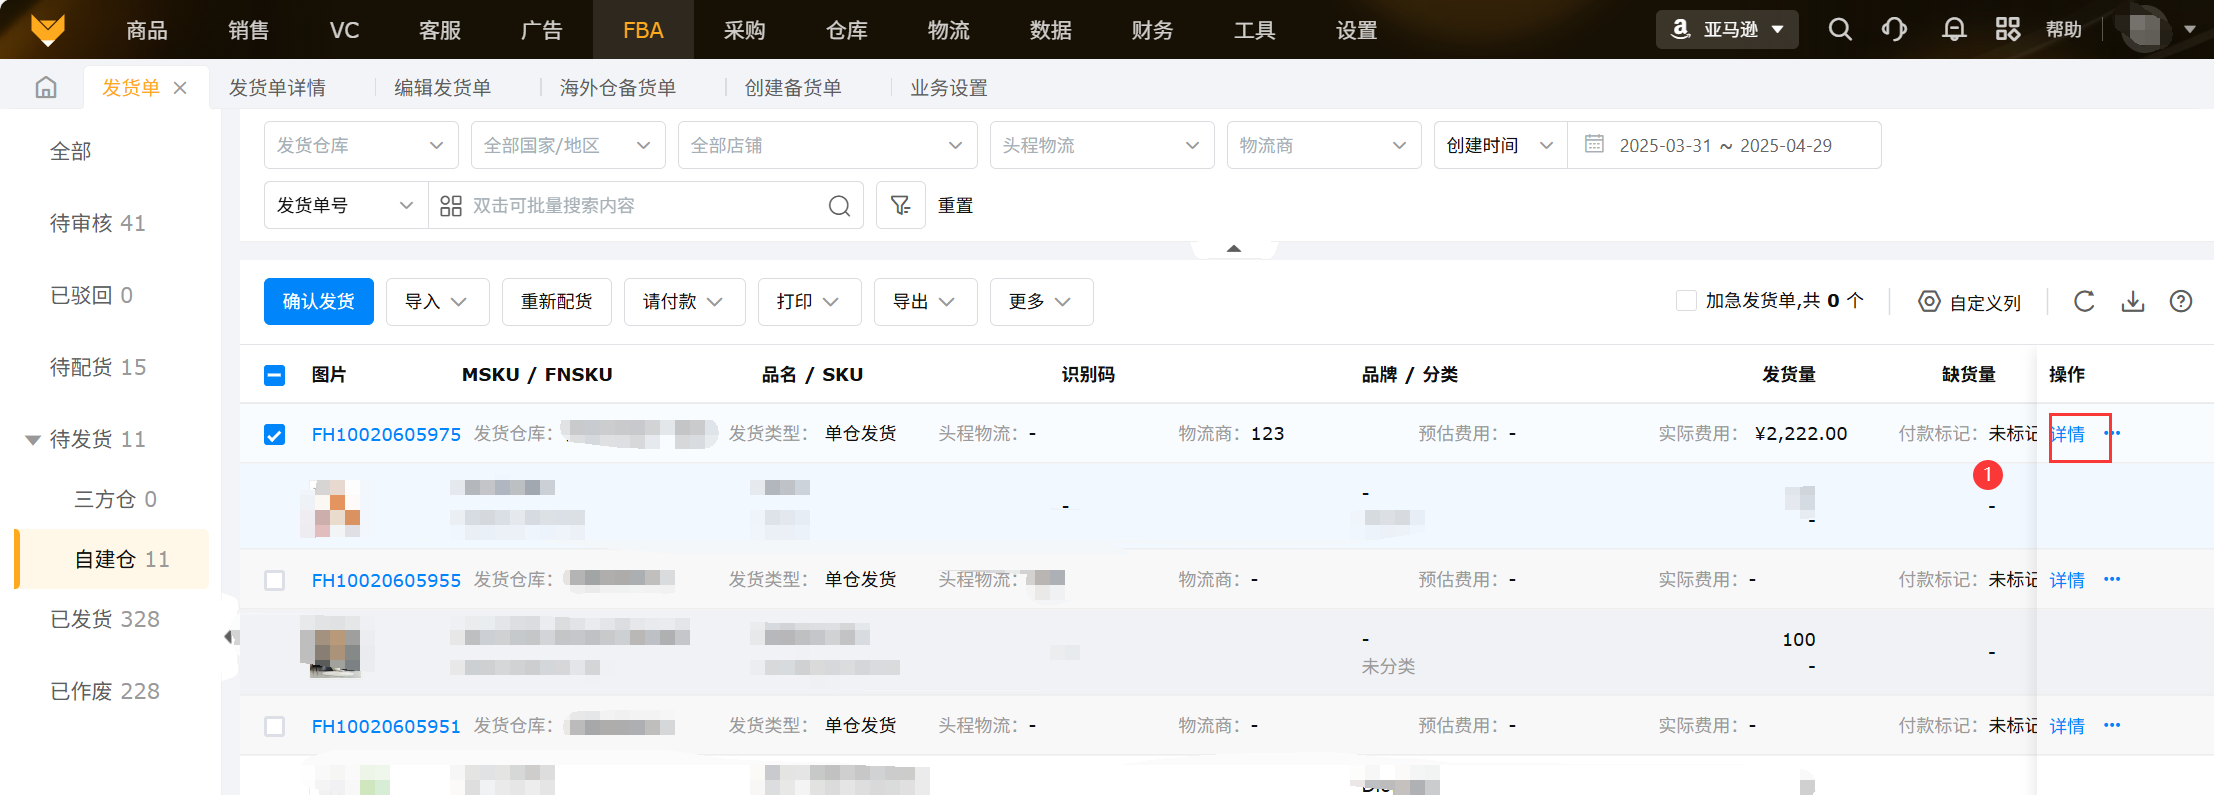Open the FBA menu
The width and height of the screenshot is (2214, 795).
coord(643,30)
